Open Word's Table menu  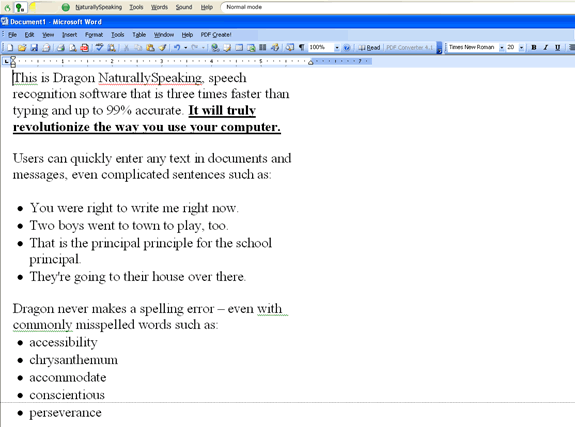139,35
